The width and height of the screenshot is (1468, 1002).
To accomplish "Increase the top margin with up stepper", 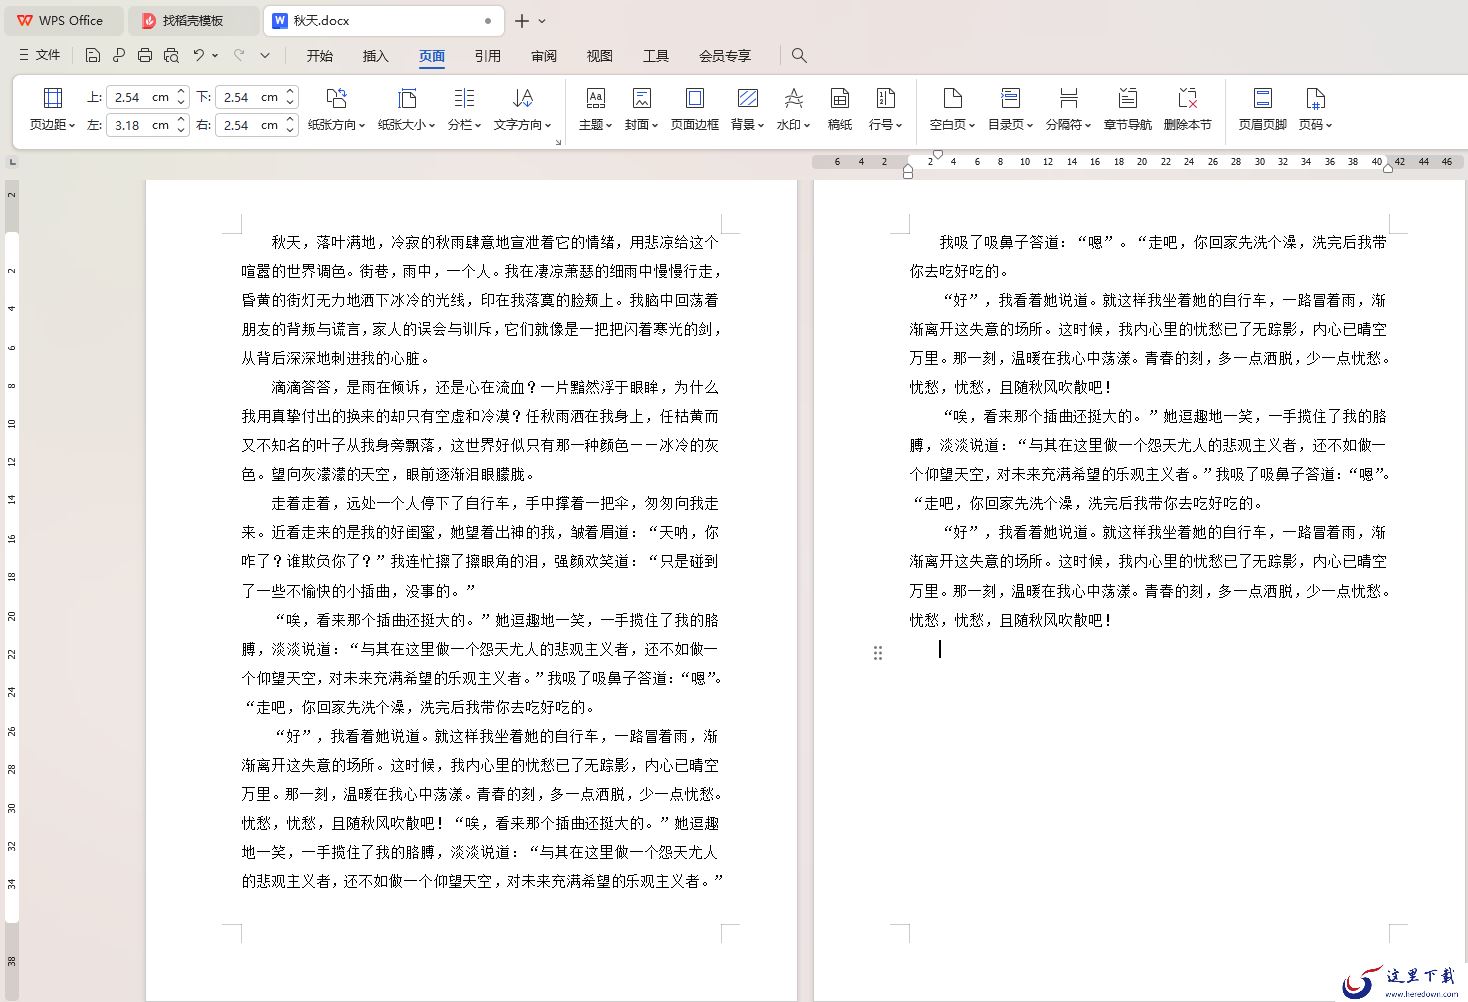I will pyautogui.click(x=181, y=91).
